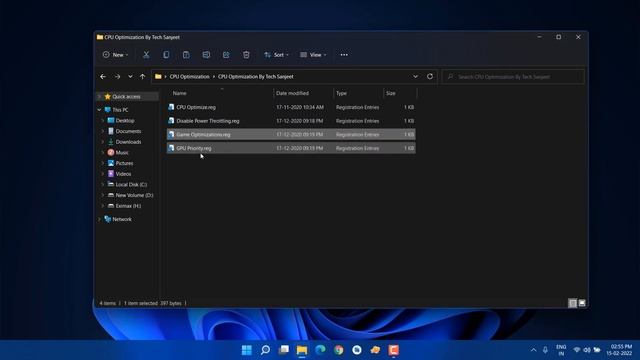This screenshot has width=640, height=360.
Task: Click the CPU Optimization breadcrumb
Action: (x=189, y=76)
